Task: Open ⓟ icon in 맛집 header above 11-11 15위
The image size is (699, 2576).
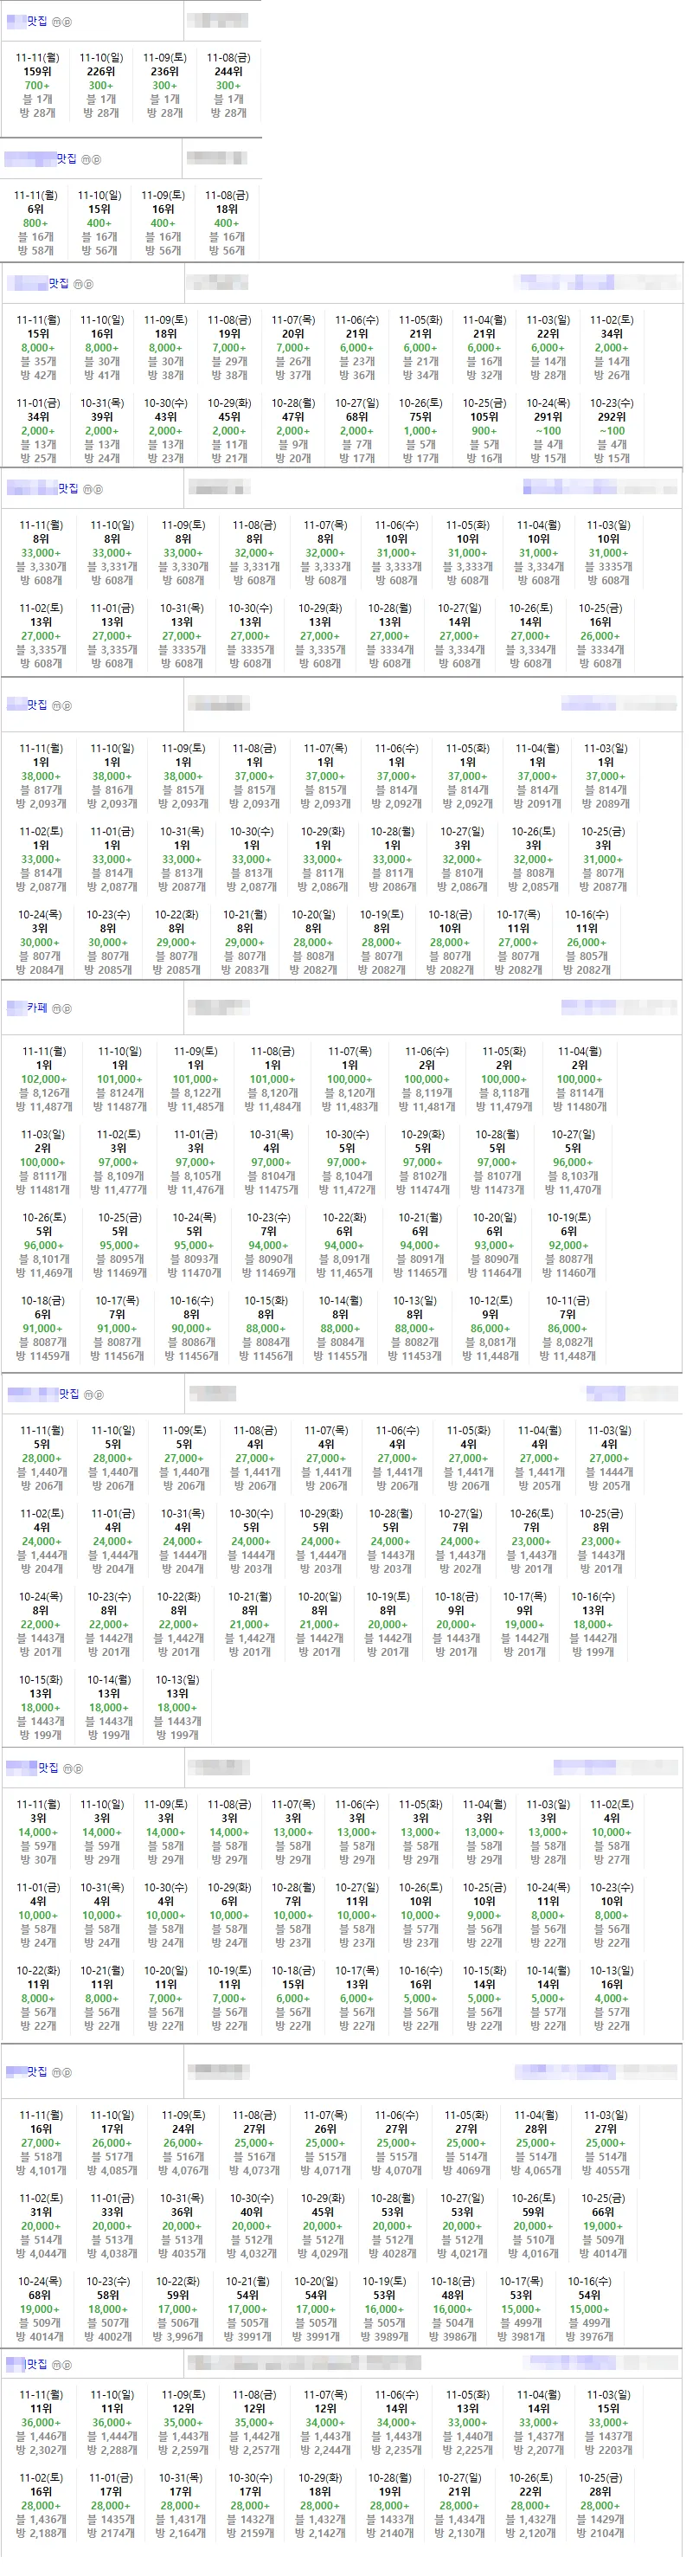Action: click(89, 284)
